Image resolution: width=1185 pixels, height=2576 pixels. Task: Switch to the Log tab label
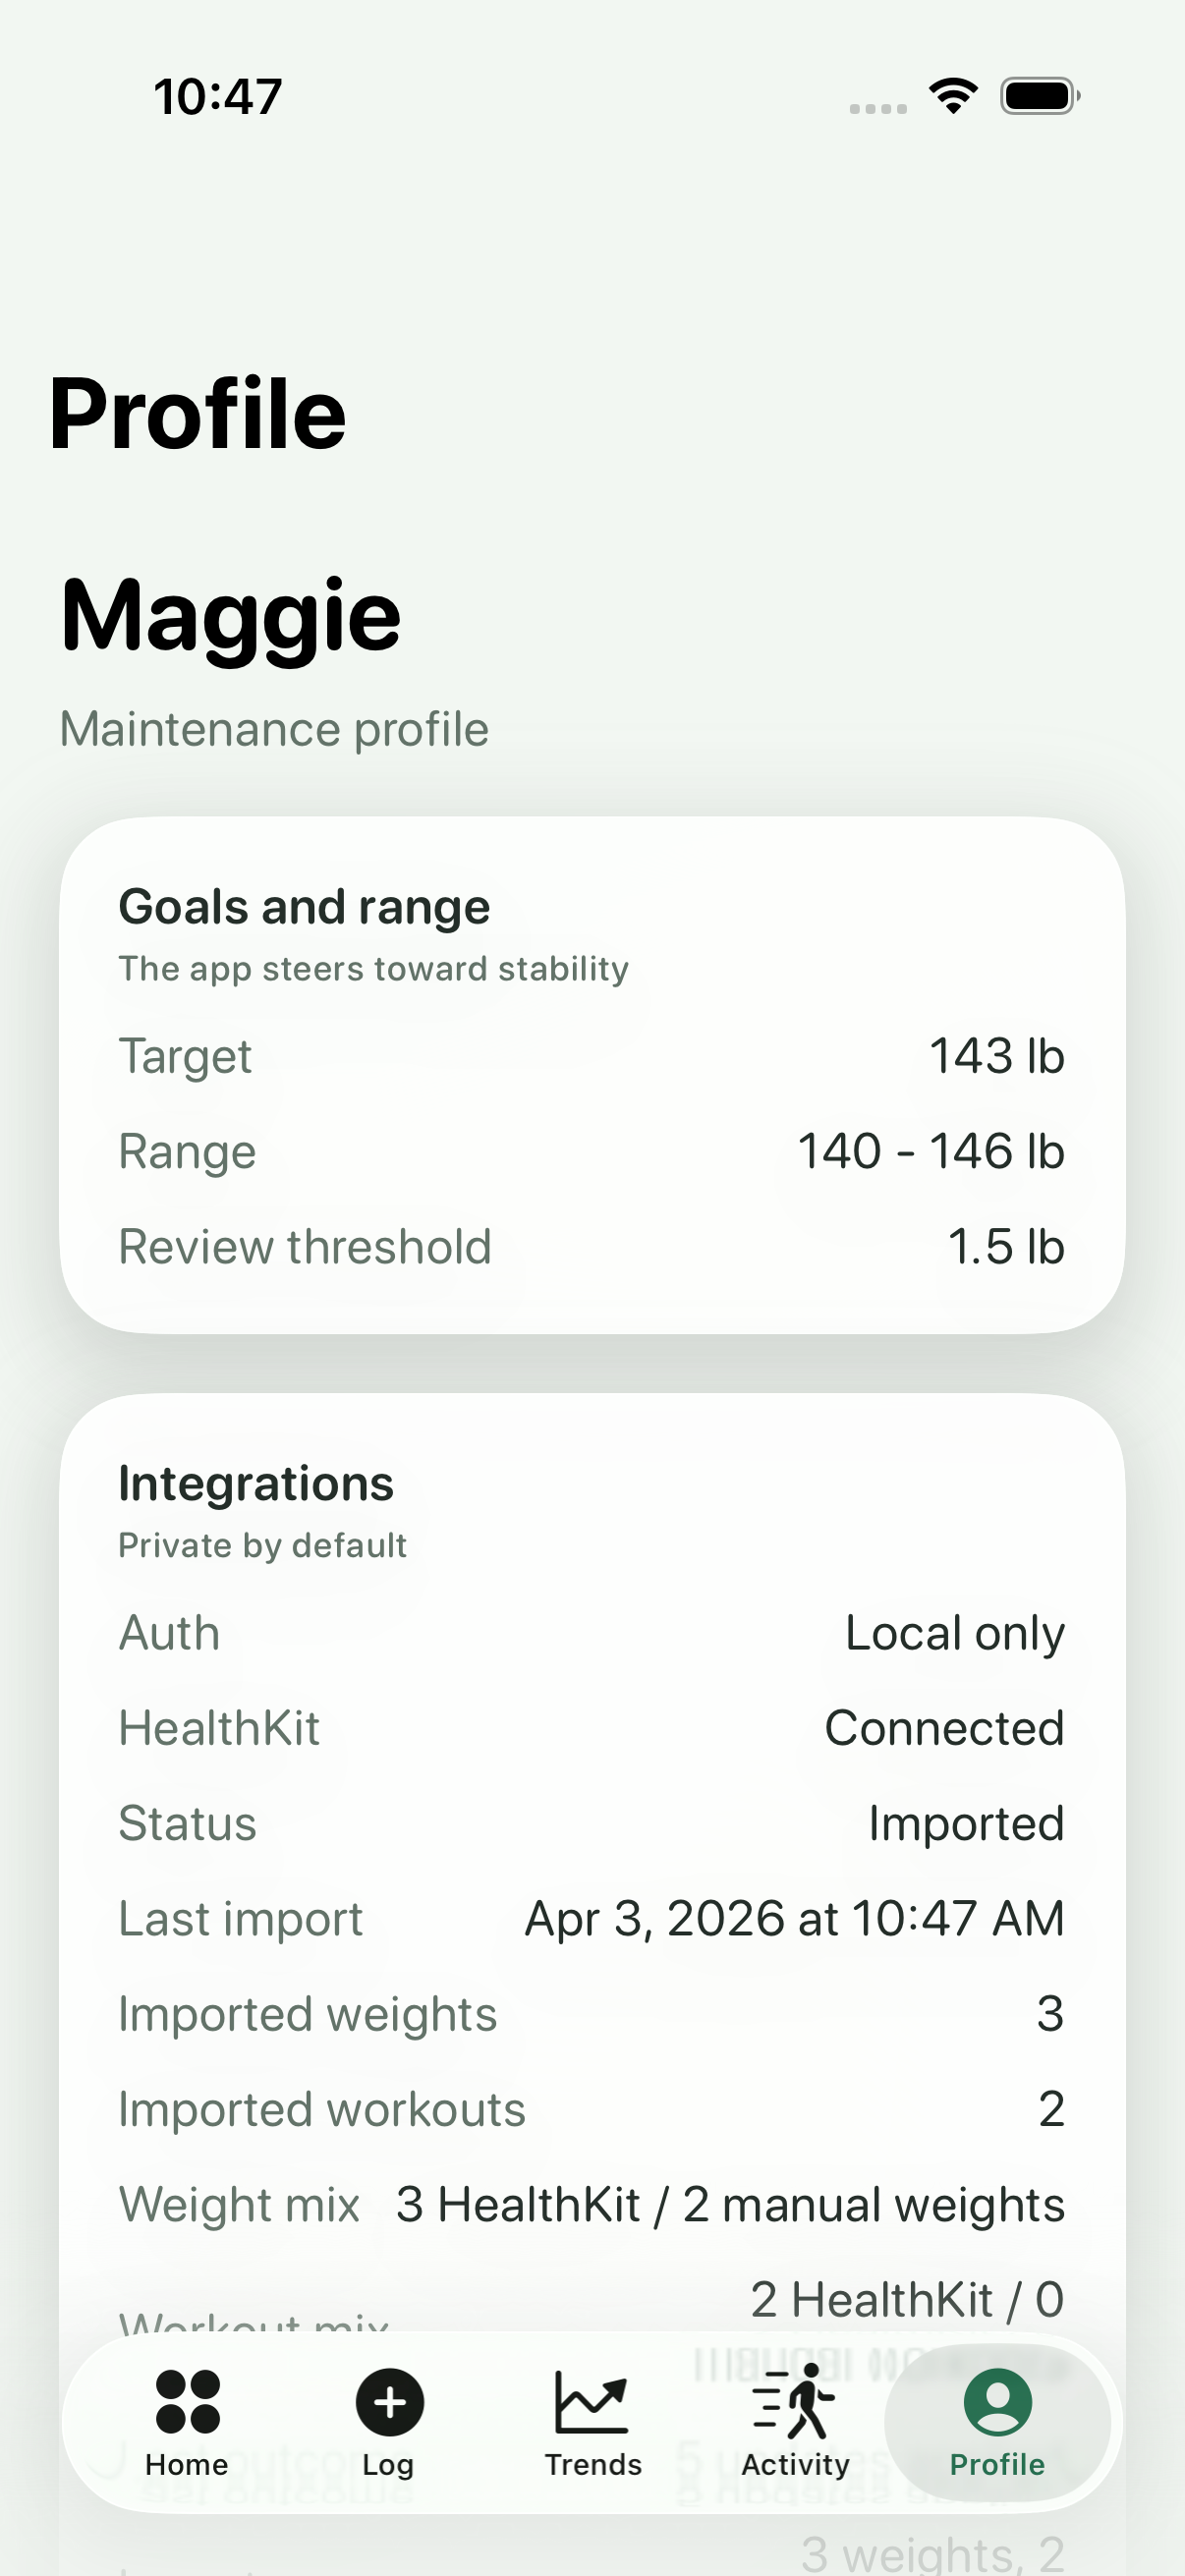pyautogui.click(x=388, y=2465)
